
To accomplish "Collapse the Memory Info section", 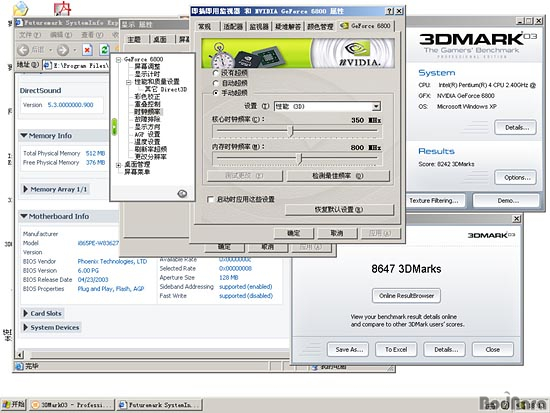I will [x=24, y=135].
